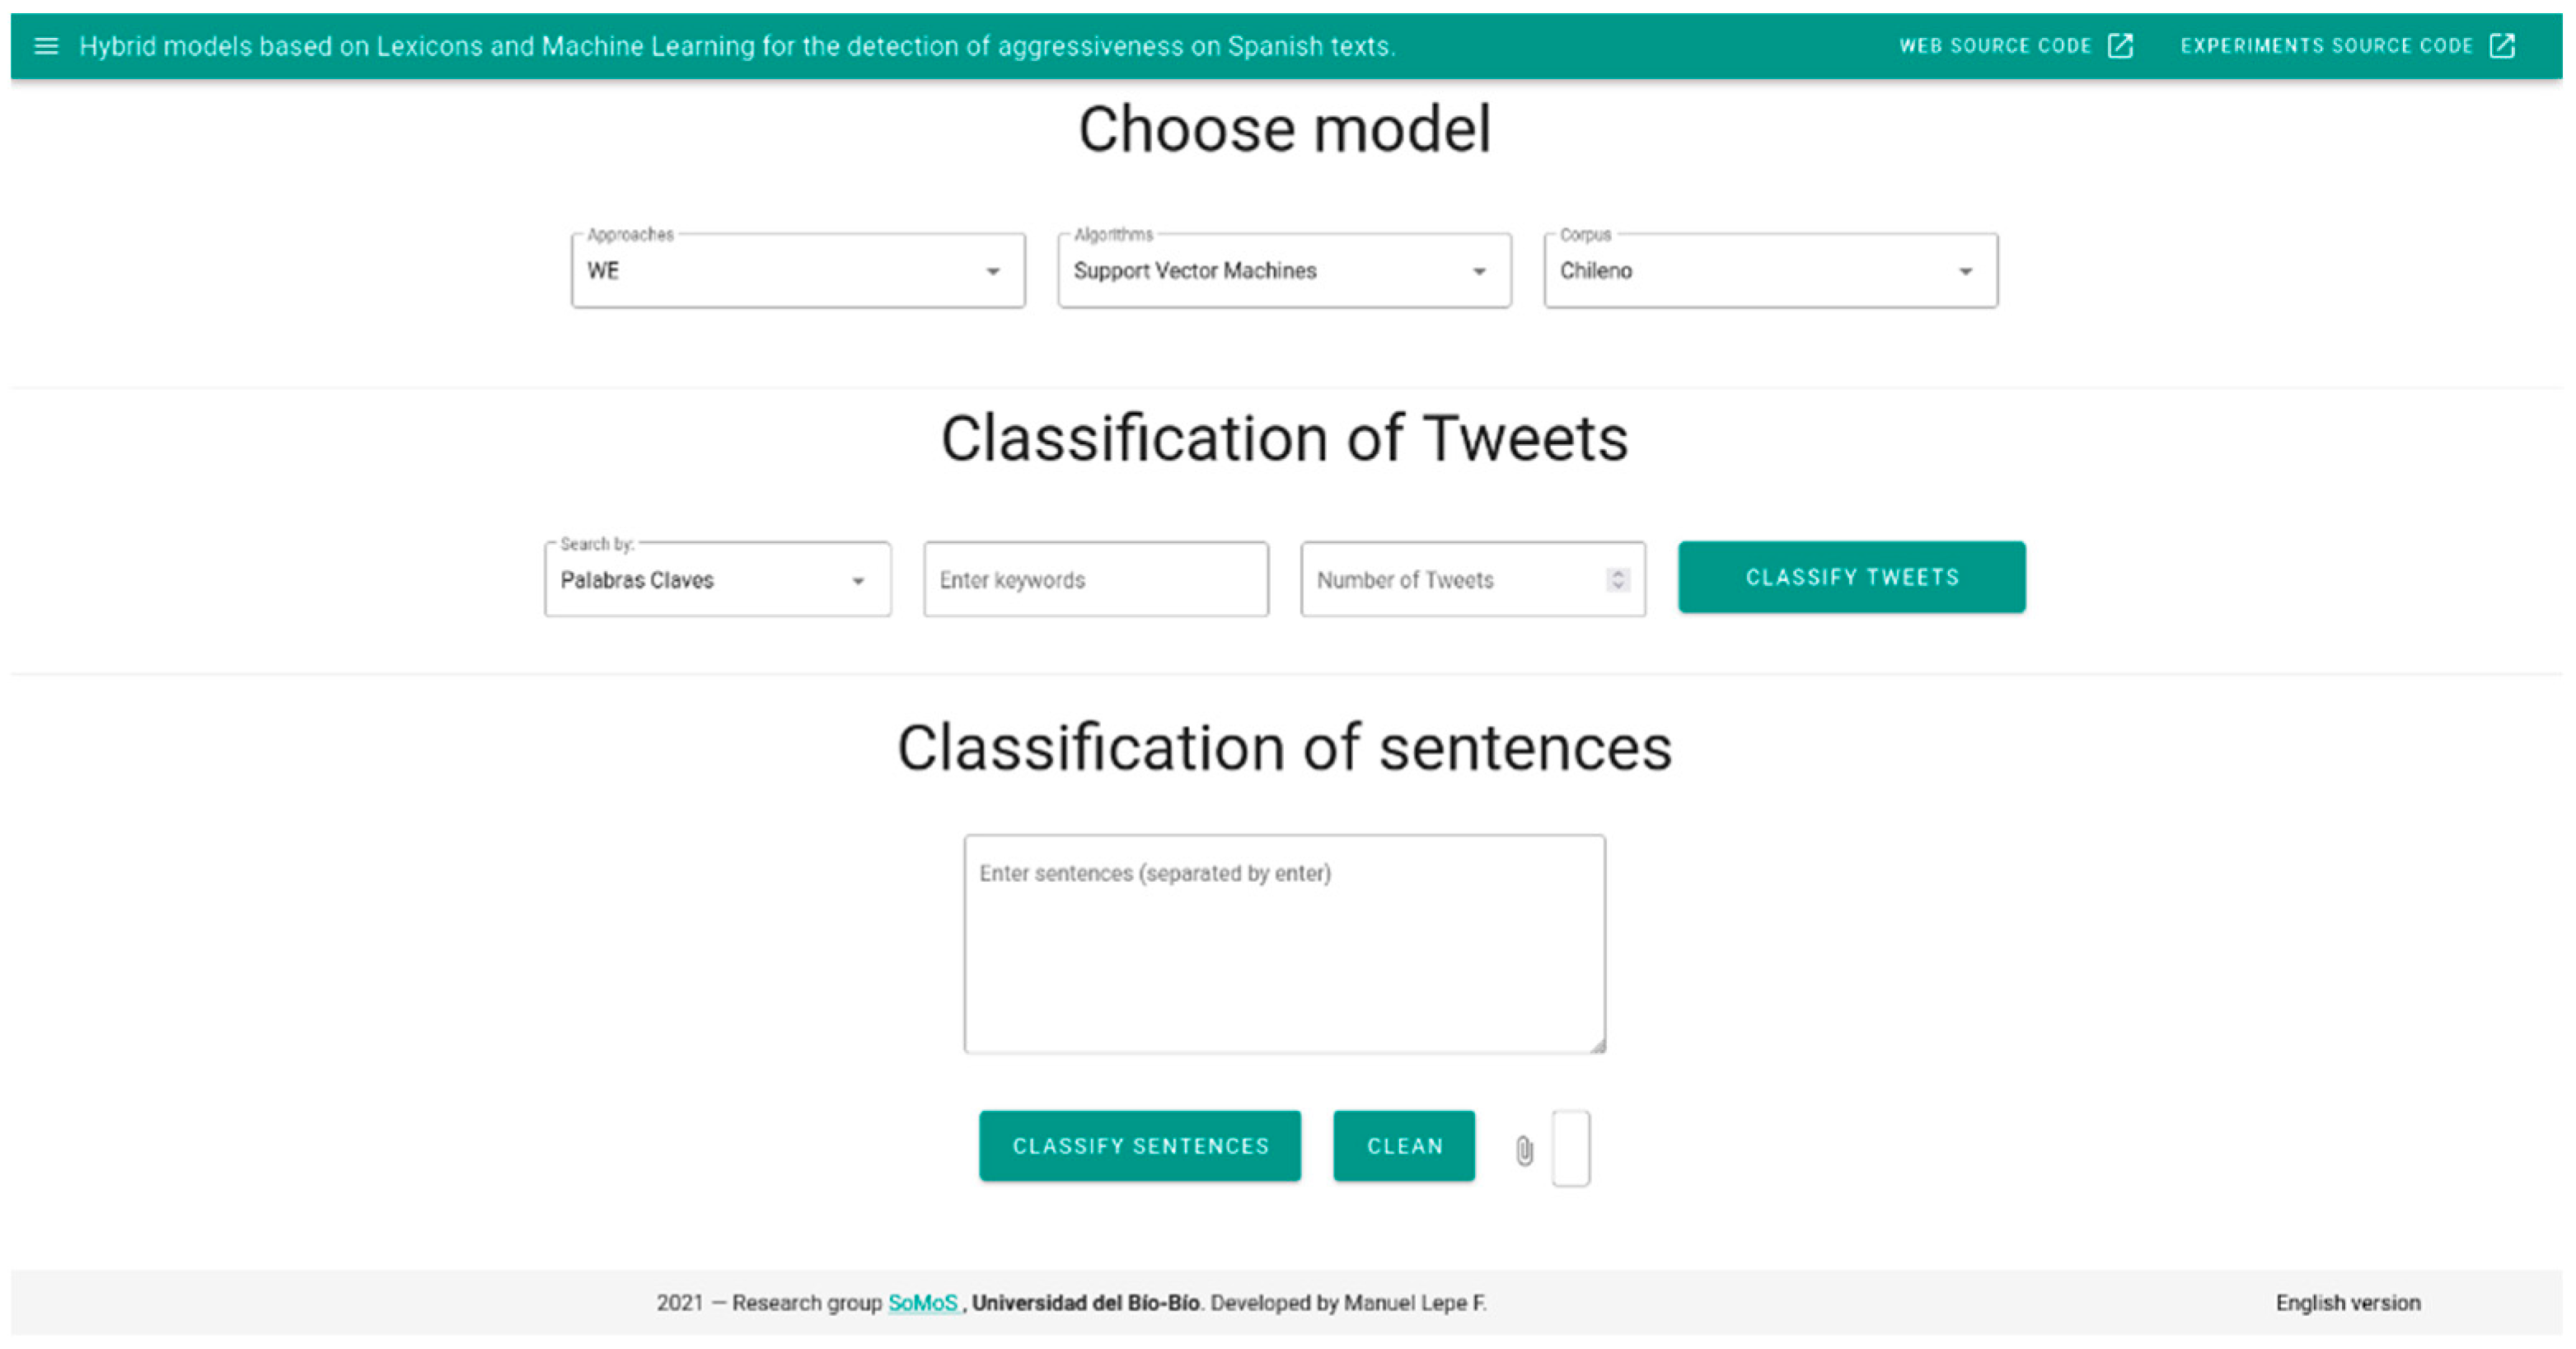The height and width of the screenshot is (1349, 2576).
Task: Switch to English version in footer
Action: pyautogui.click(x=2348, y=1303)
